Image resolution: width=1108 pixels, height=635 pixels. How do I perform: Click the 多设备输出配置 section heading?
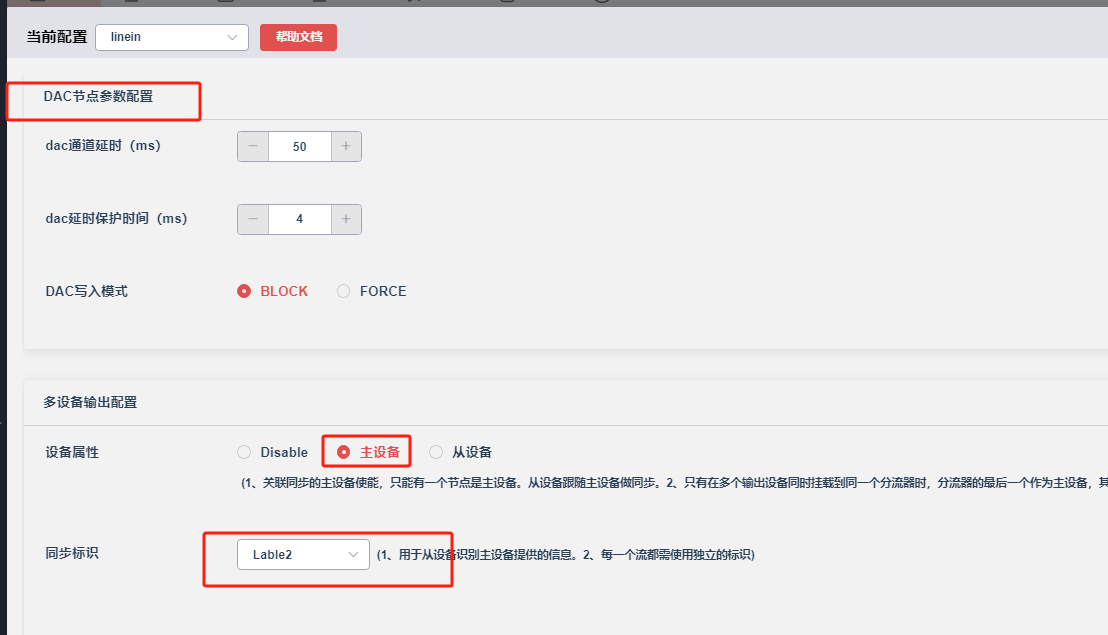(90, 403)
